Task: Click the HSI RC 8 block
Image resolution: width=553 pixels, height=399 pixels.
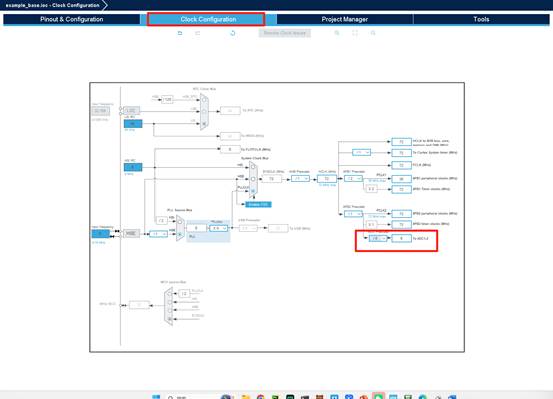Action: coord(133,167)
